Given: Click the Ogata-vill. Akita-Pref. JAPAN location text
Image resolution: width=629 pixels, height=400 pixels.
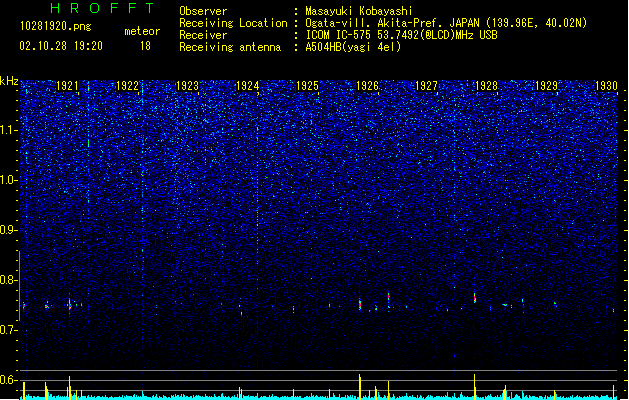Looking at the screenshot, I should [x=446, y=23].
